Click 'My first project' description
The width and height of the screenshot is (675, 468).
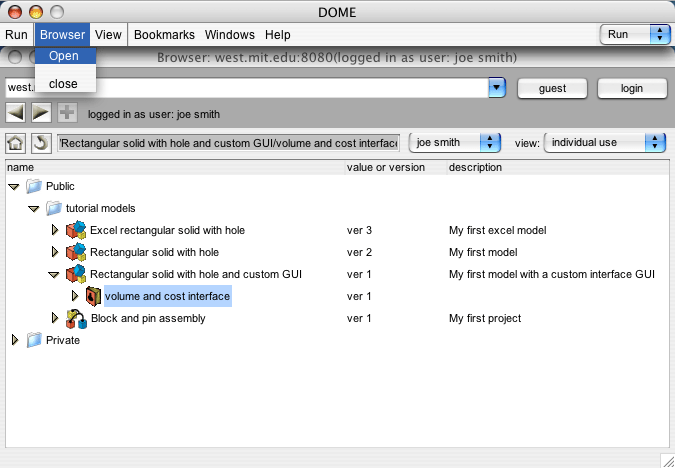[x=485, y=318]
